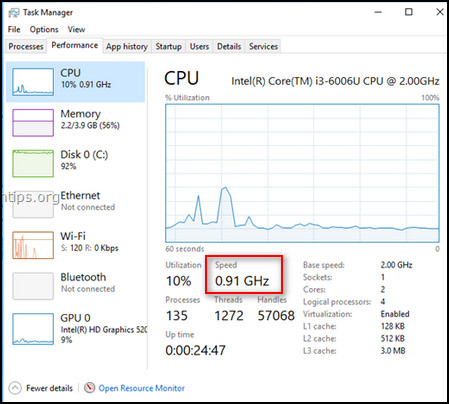This screenshot has width=449, height=404.
Task: Click the Task Manager title bar icon
Action: [14, 13]
